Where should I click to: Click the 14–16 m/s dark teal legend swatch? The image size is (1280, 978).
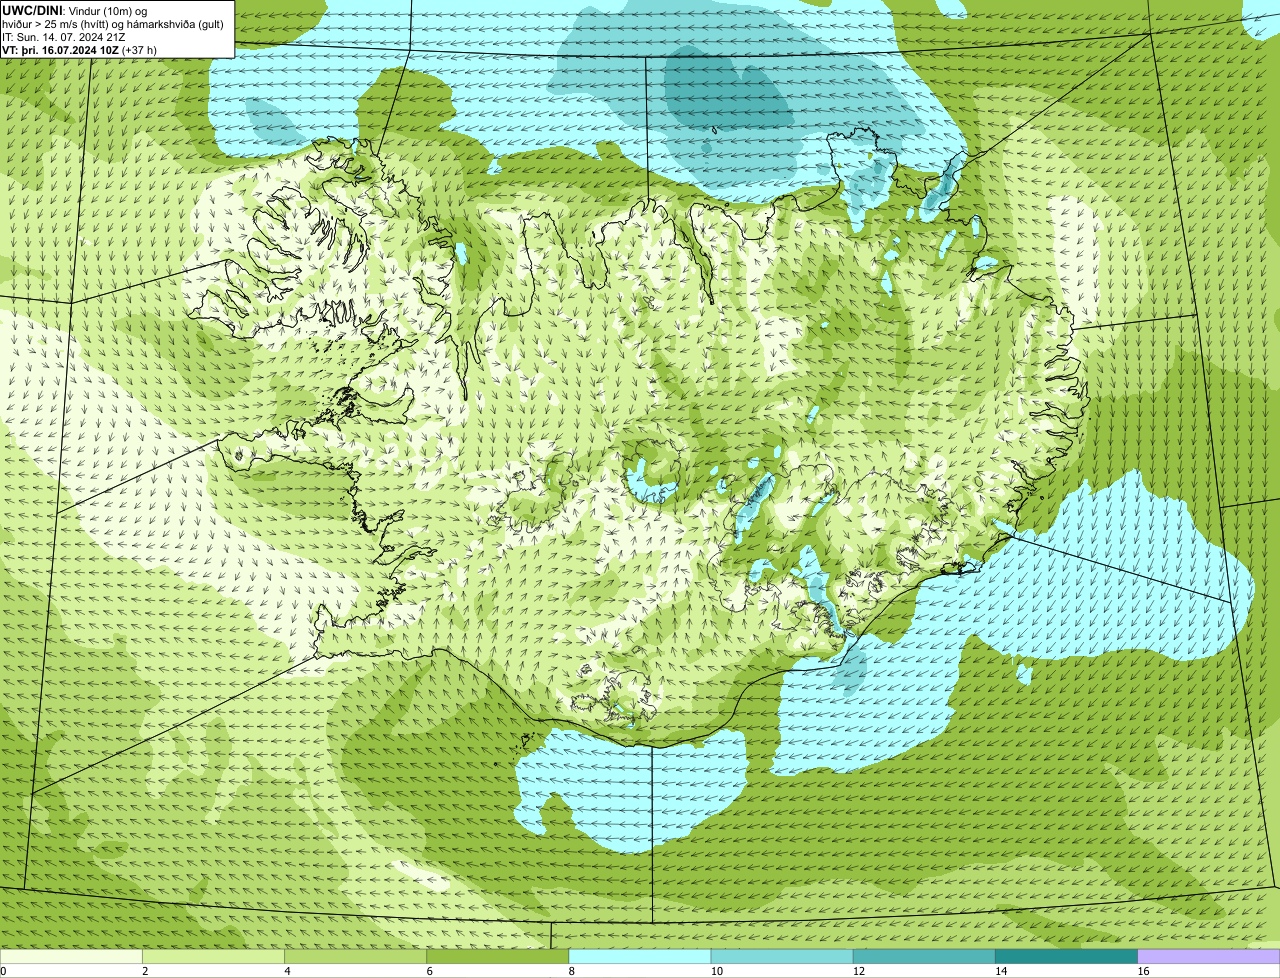click(1067, 957)
